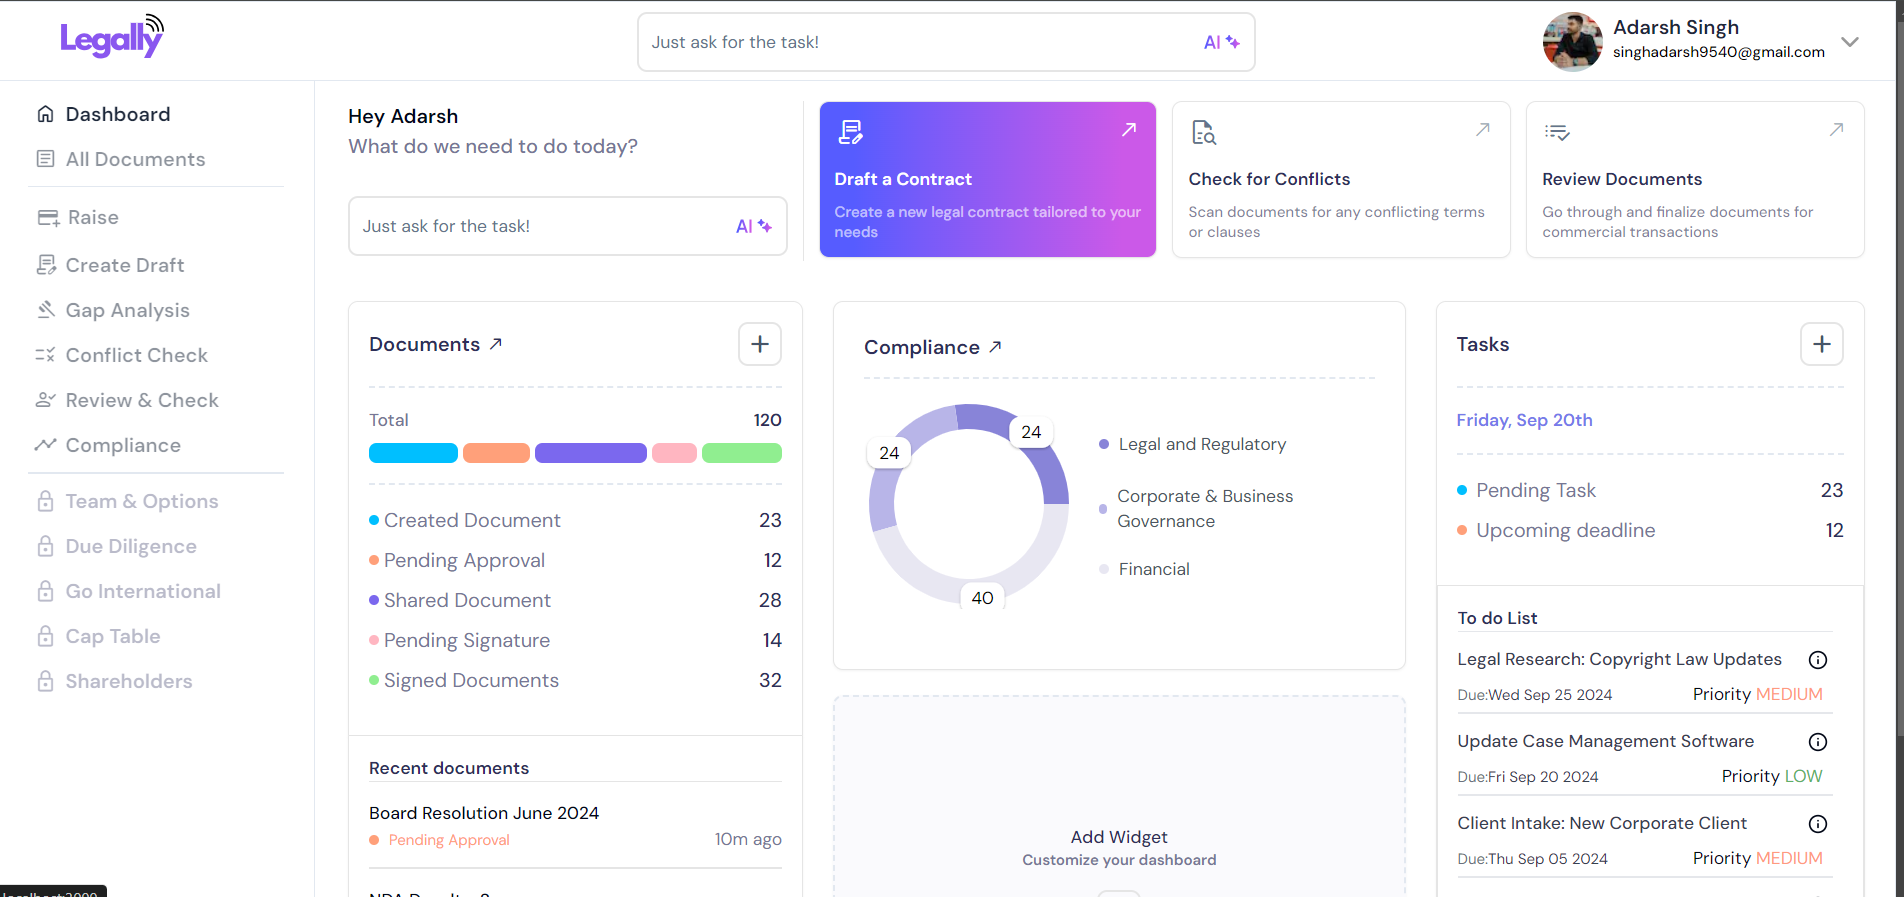Expand Check for Conflicts card arrow

1482,130
